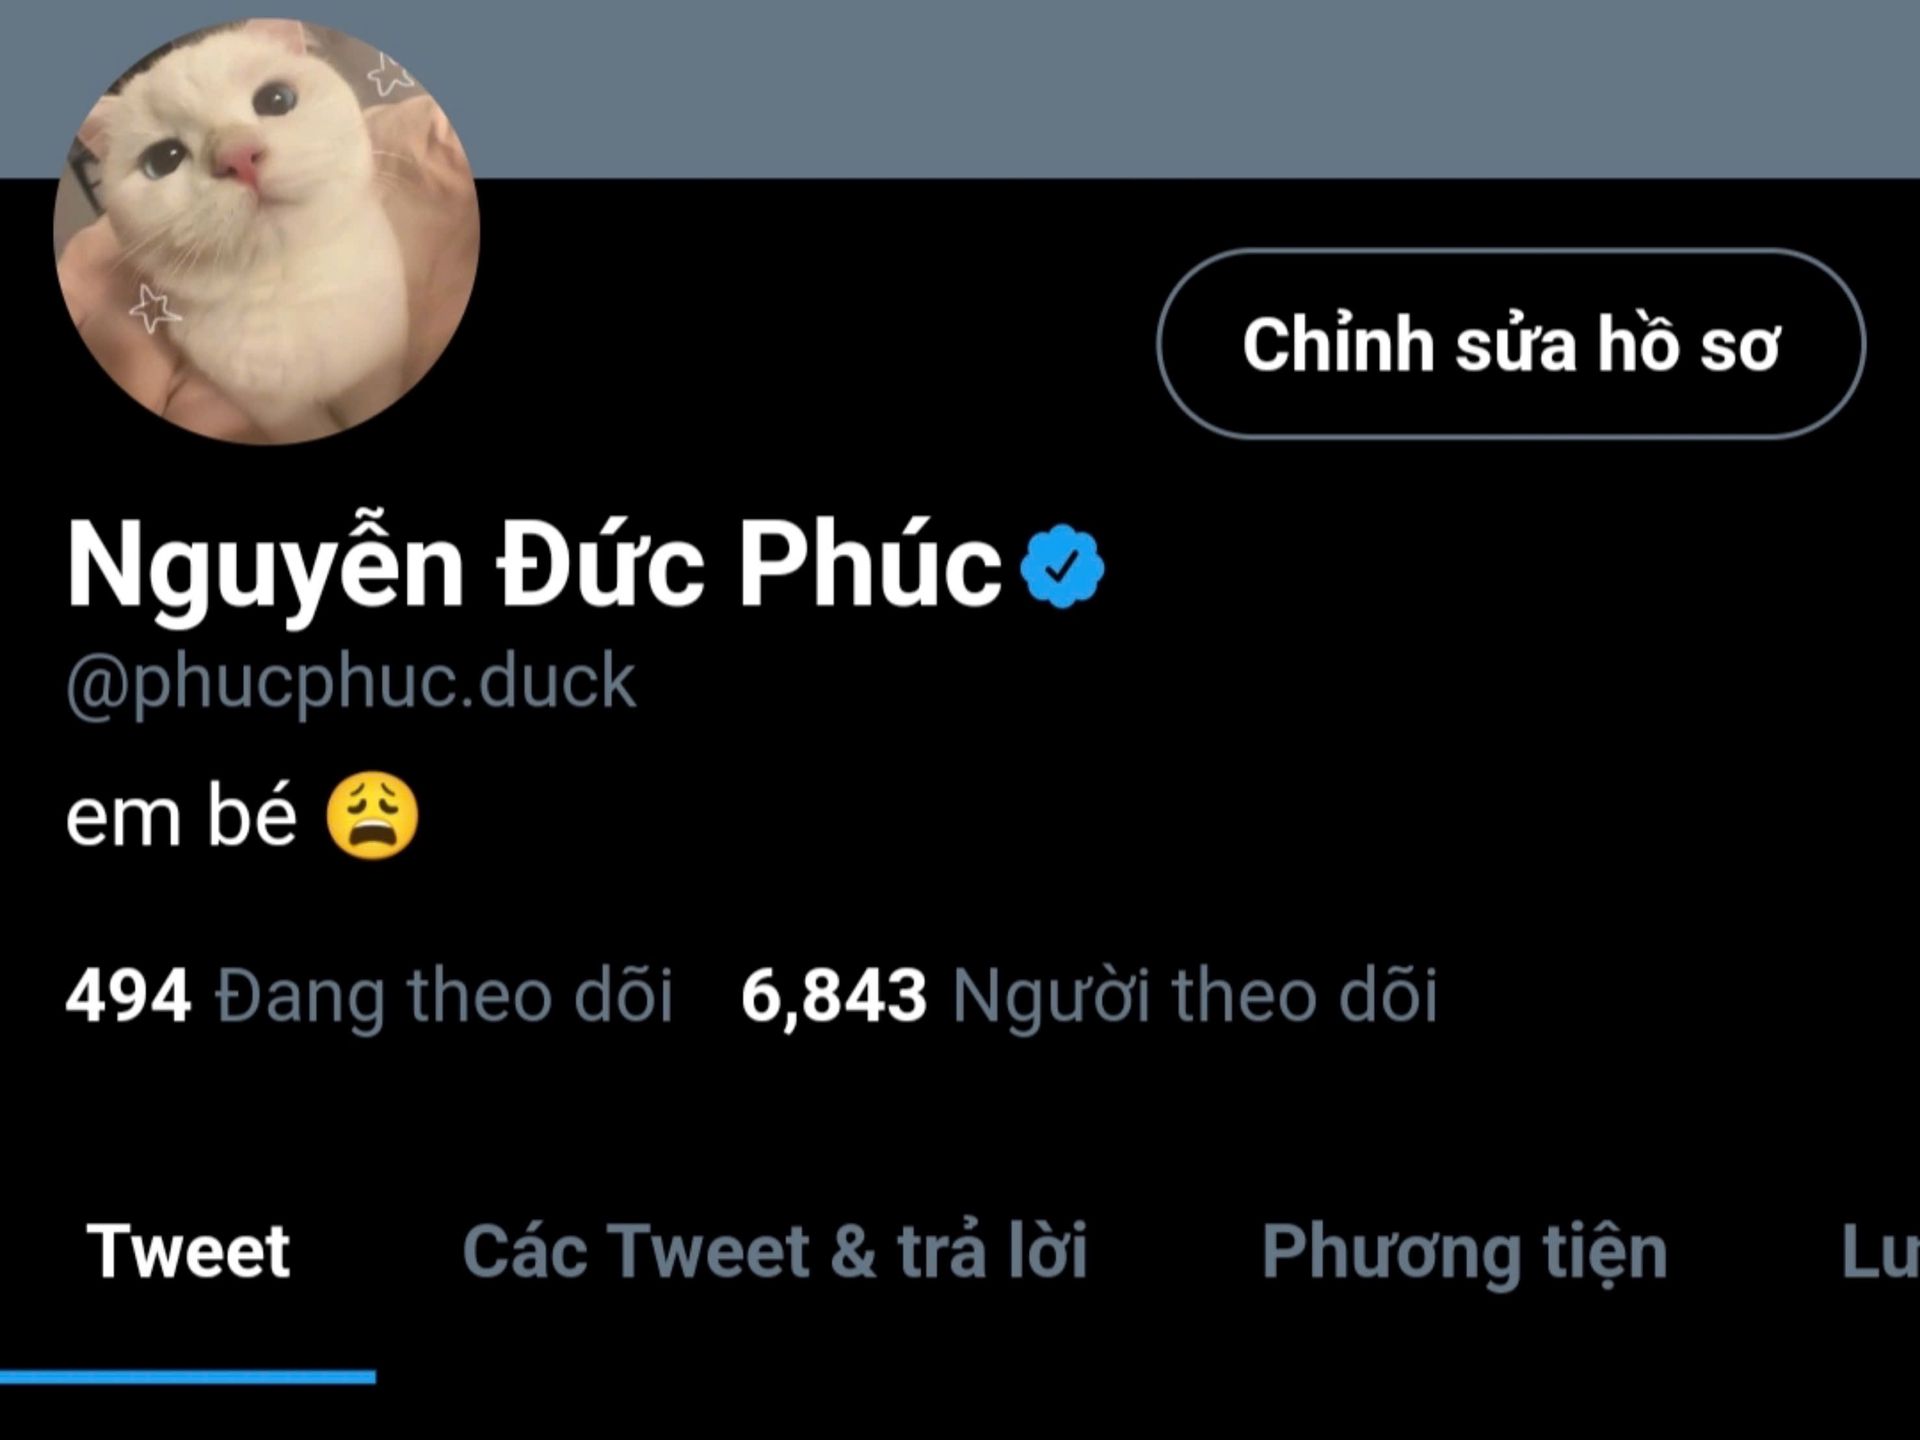1920x1440 pixels.
Task: Click the cat's pink nose in avatar
Action: (x=242, y=162)
